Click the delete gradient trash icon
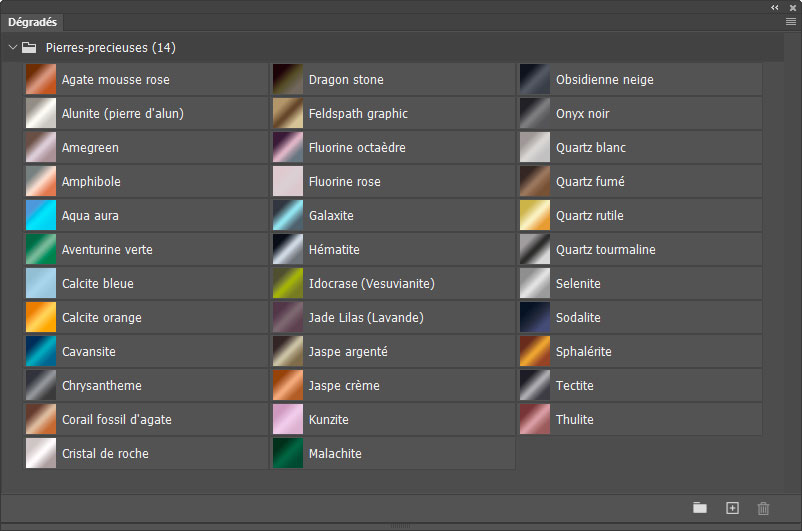 coord(764,508)
